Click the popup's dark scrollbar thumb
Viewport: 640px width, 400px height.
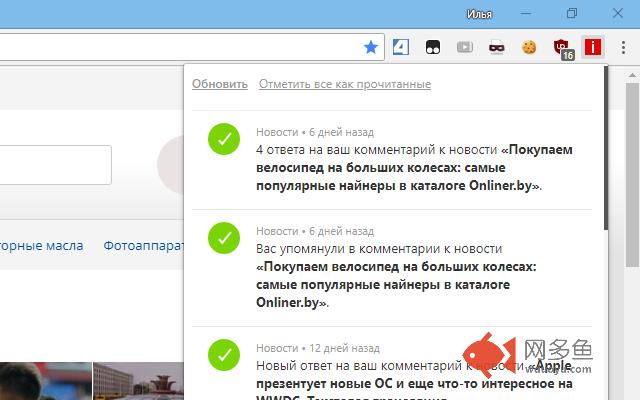(606, 148)
